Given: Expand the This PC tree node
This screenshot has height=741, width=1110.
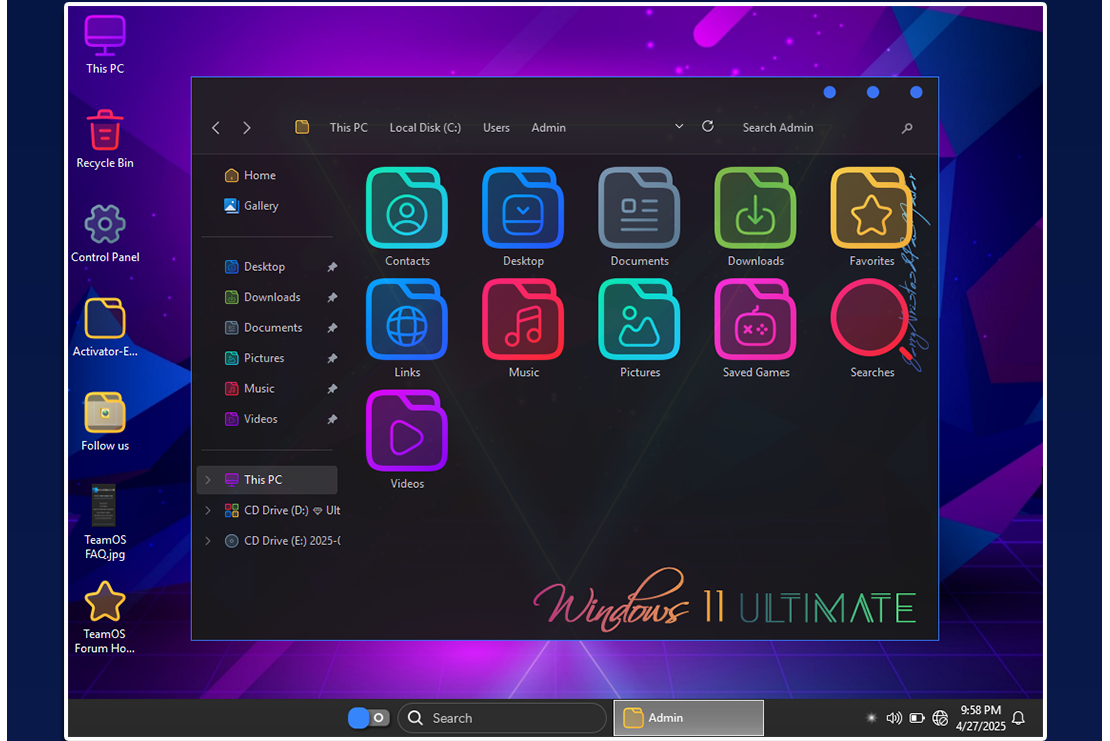Looking at the screenshot, I should pyautogui.click(x=208, y=480).
